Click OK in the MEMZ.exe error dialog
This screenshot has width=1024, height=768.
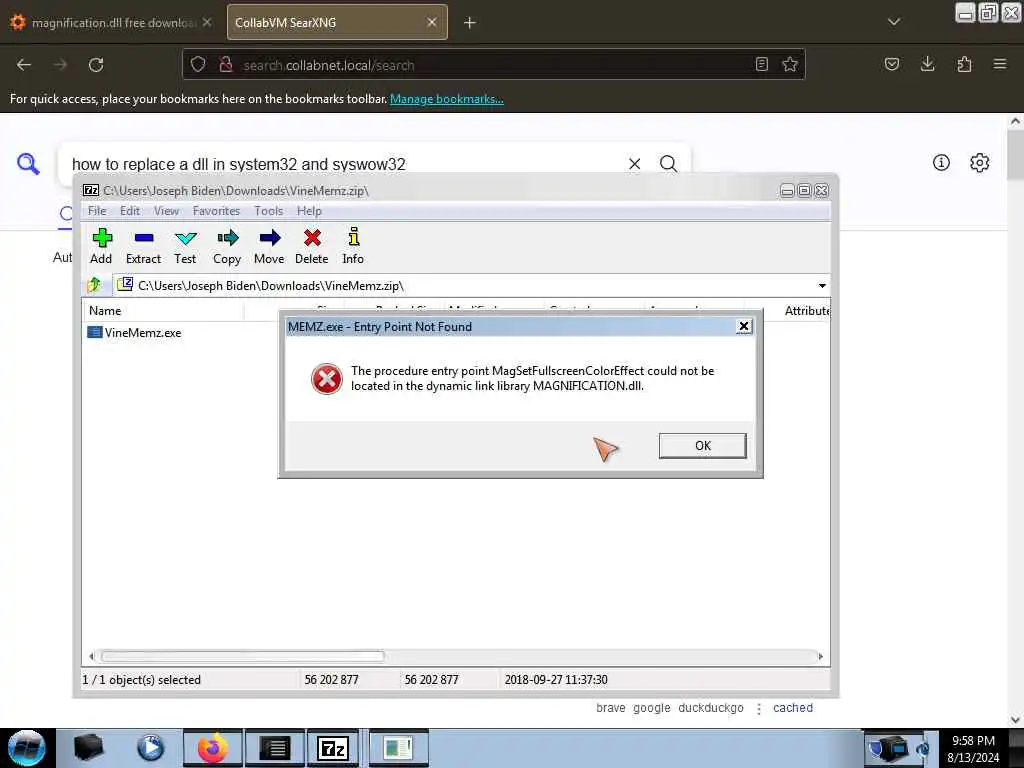(x=703, y=445)
